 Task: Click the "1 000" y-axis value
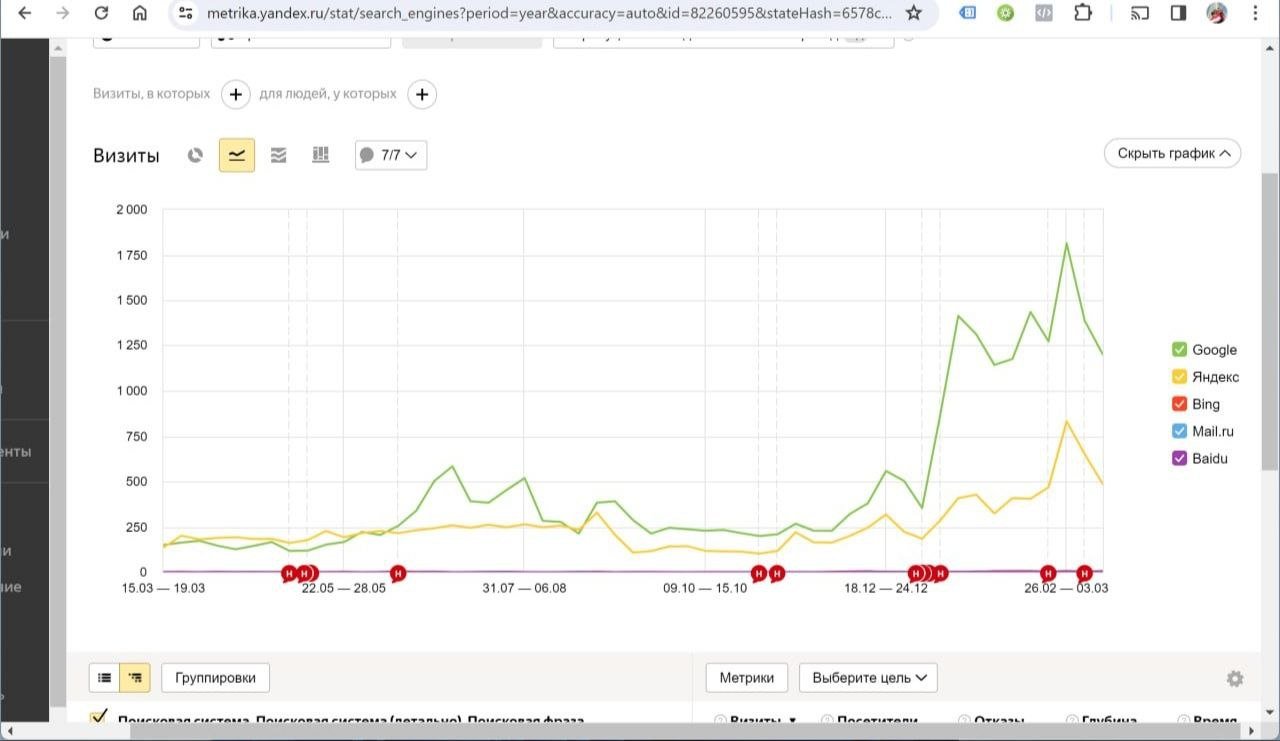tap(131, 391)
